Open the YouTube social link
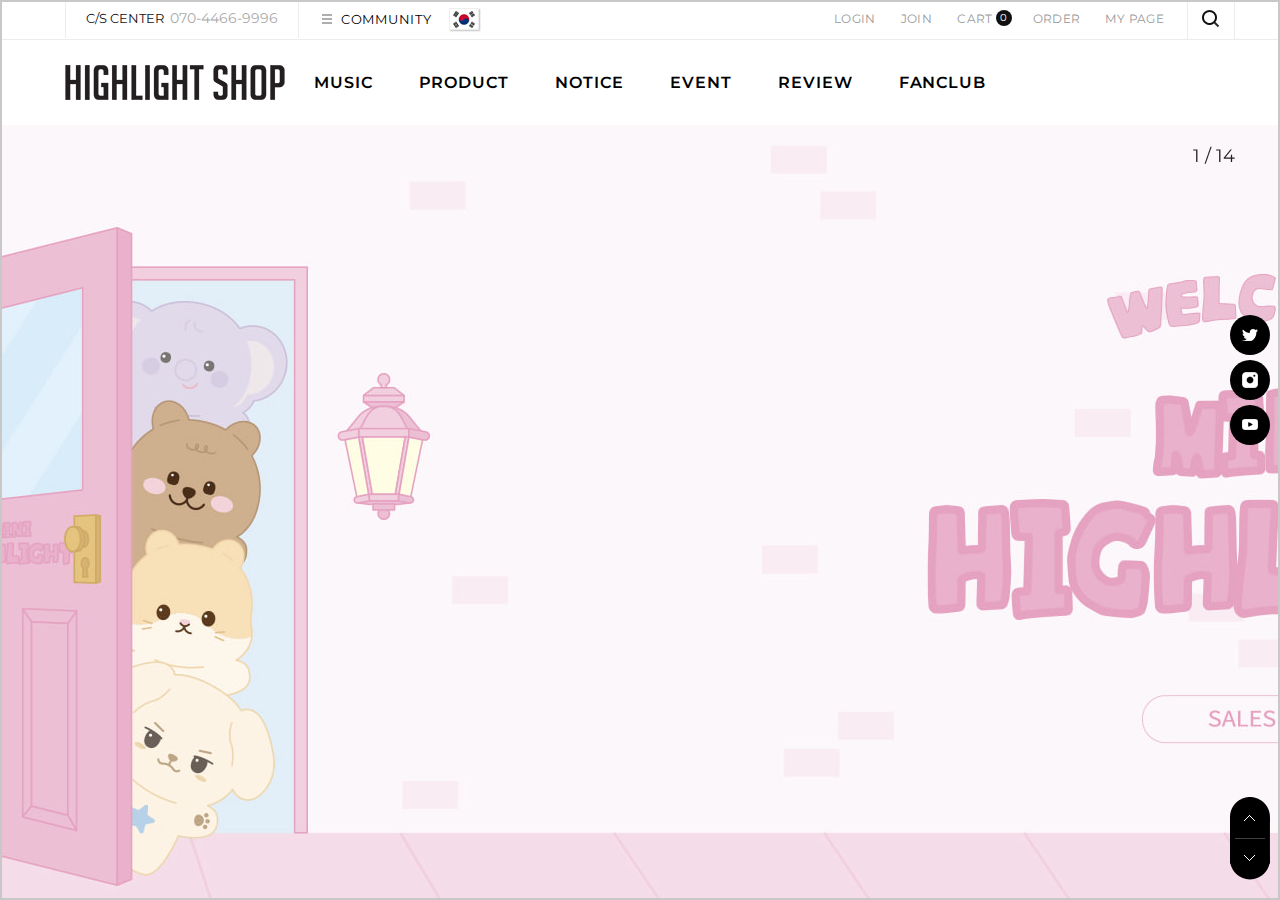 tap(1250, 425)
